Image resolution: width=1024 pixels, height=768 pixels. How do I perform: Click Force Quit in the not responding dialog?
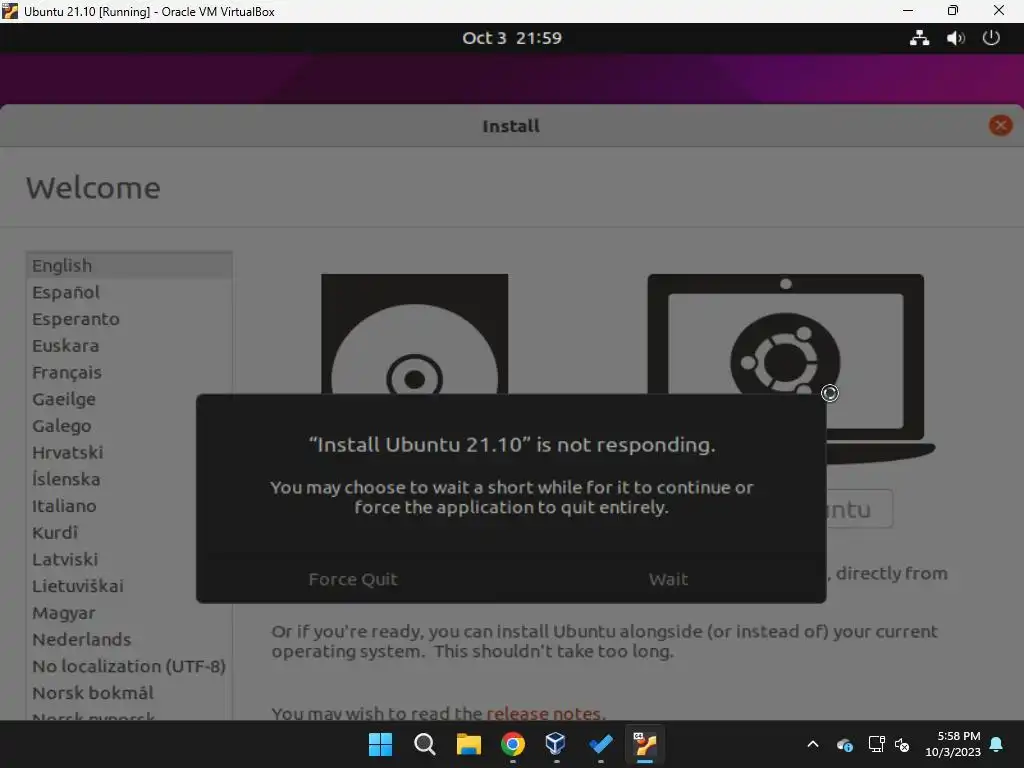(x=353, y=579)
